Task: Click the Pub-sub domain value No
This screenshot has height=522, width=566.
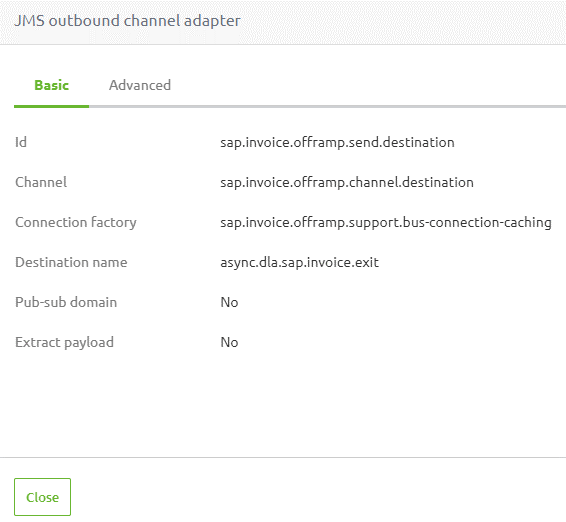Action: [229, 303]
